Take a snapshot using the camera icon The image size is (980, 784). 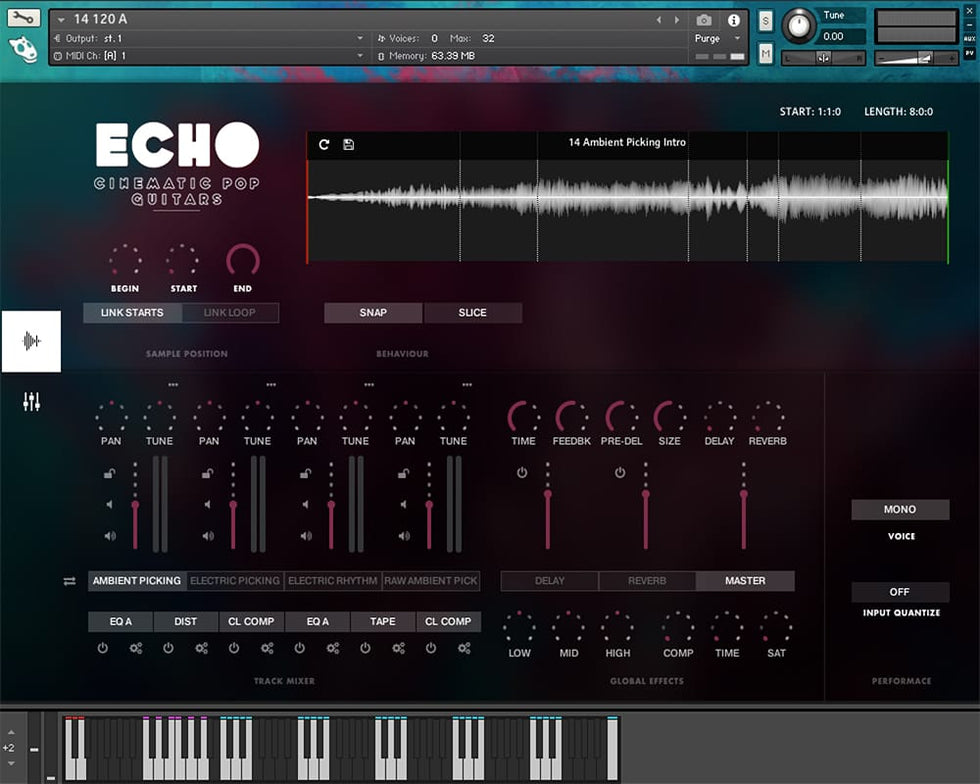704,20
